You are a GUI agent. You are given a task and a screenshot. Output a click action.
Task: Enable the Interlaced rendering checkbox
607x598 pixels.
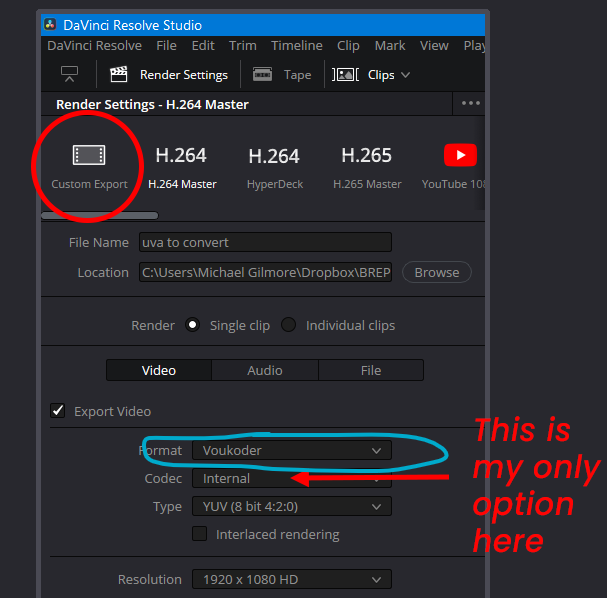point(200,535)
